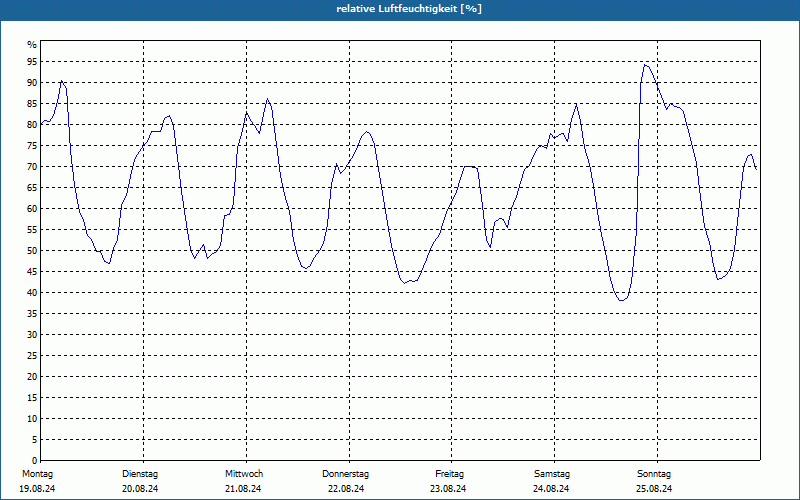Image resolution: width=800 pixels, height=500 pixels.
Task: Click the y-axis value 95
Action: [32, 62]
